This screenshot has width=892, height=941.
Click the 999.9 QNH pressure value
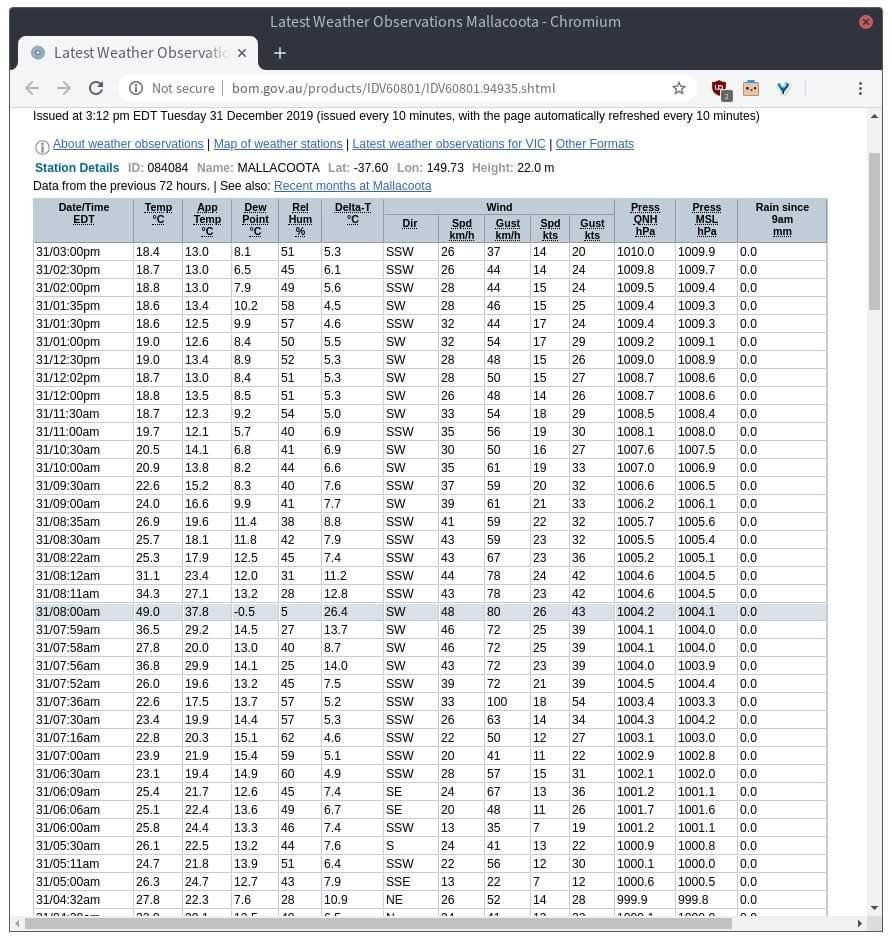[x=632, y=900]
